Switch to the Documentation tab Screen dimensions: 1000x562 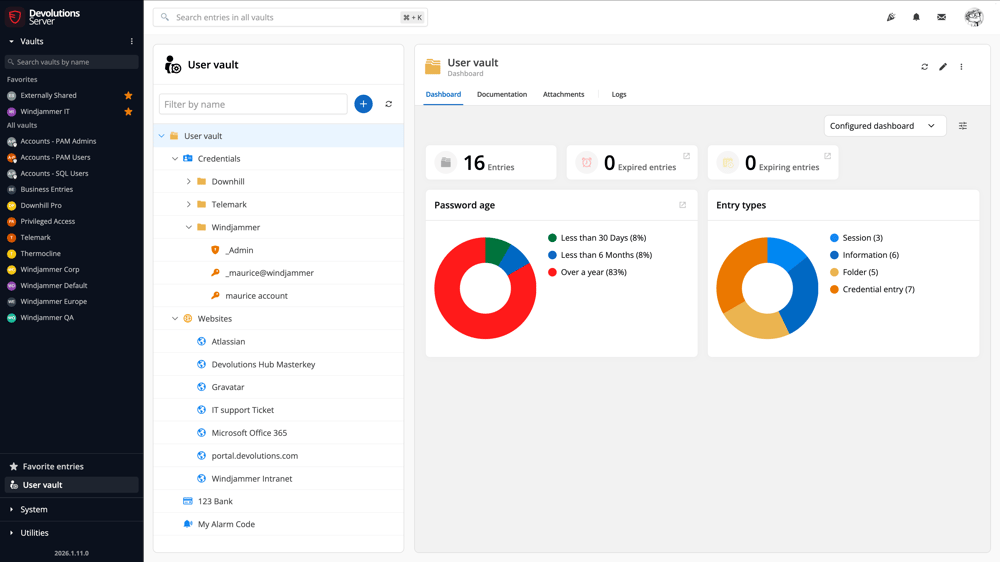[502, 94]
